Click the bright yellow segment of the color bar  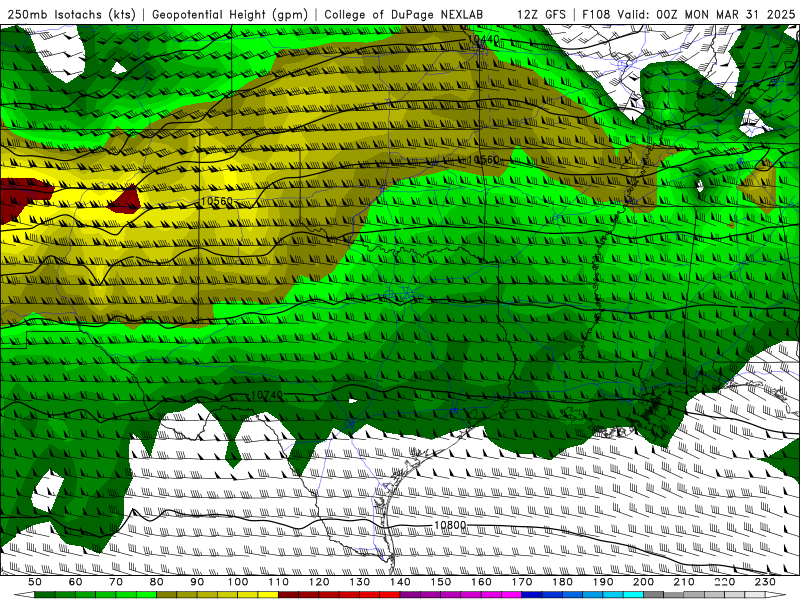268,595
